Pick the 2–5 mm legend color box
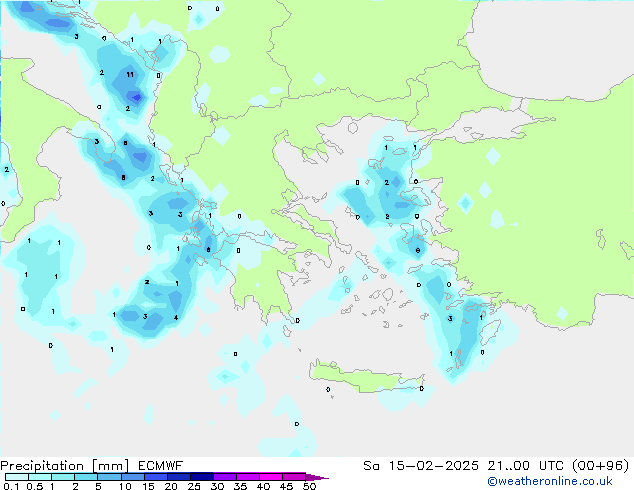This screenshot has height=490, width=634. tap(86, 477)
